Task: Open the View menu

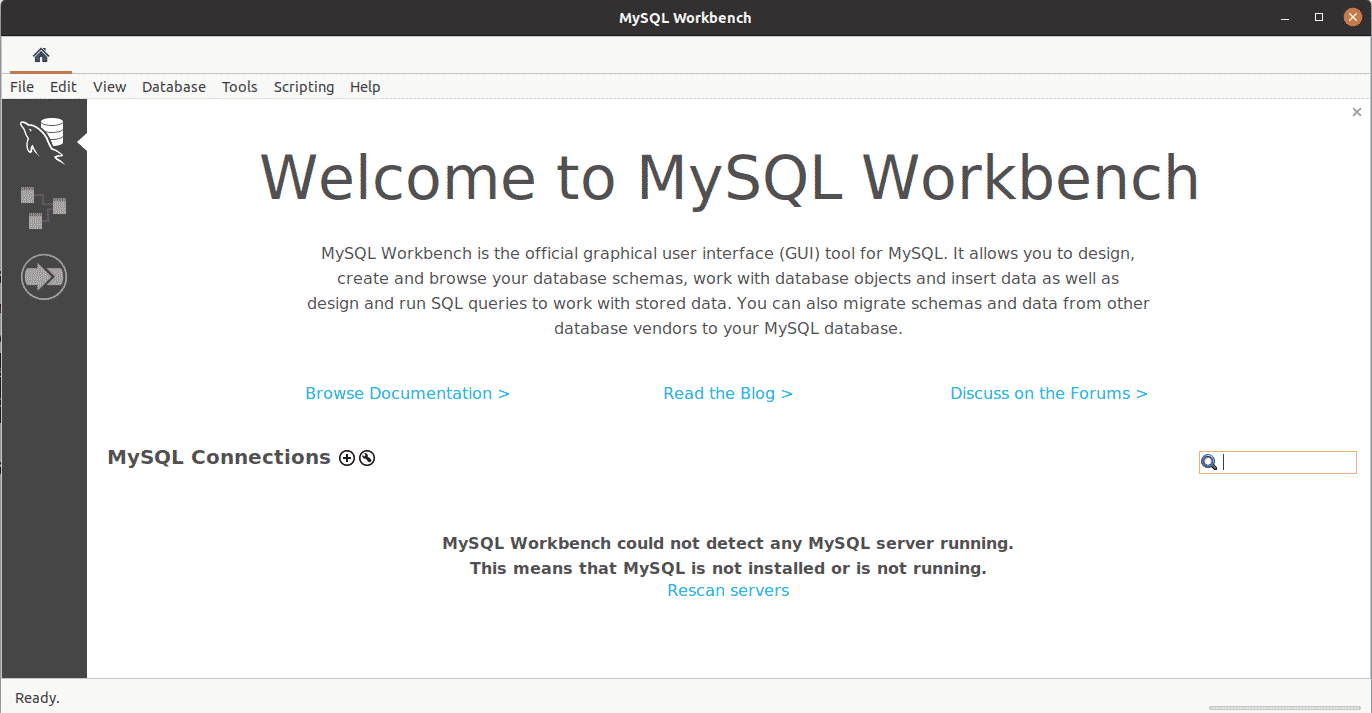Action: pyautogui.click(x=110, y=87)
